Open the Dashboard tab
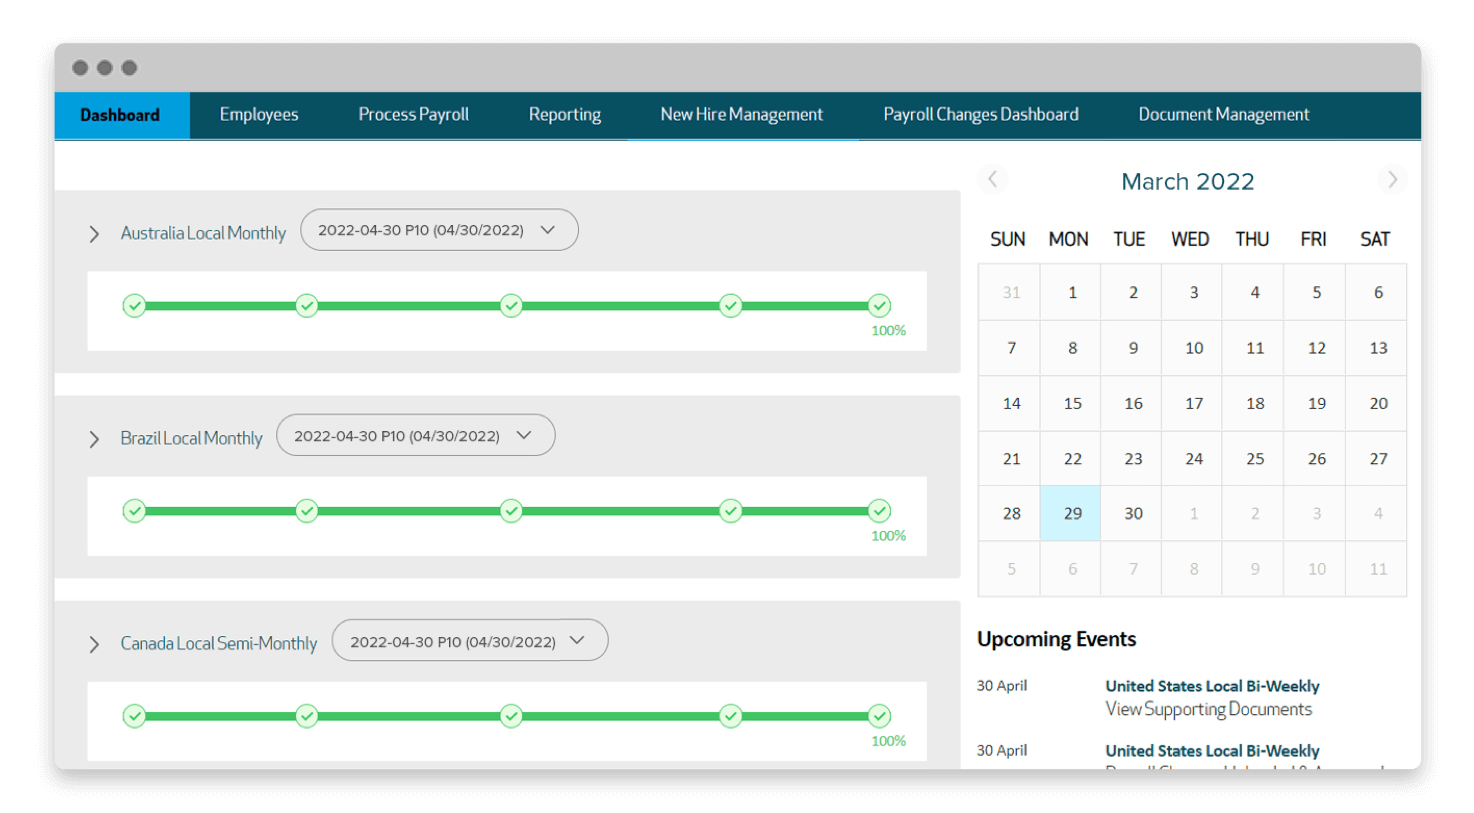This screenshot has width=1474, height=813. tap(121, 115)
